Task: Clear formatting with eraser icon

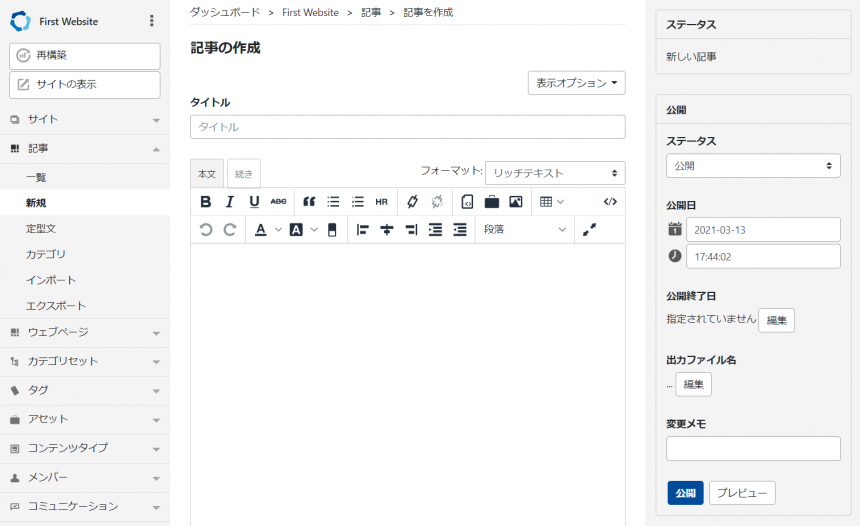Action: point(332,230)
